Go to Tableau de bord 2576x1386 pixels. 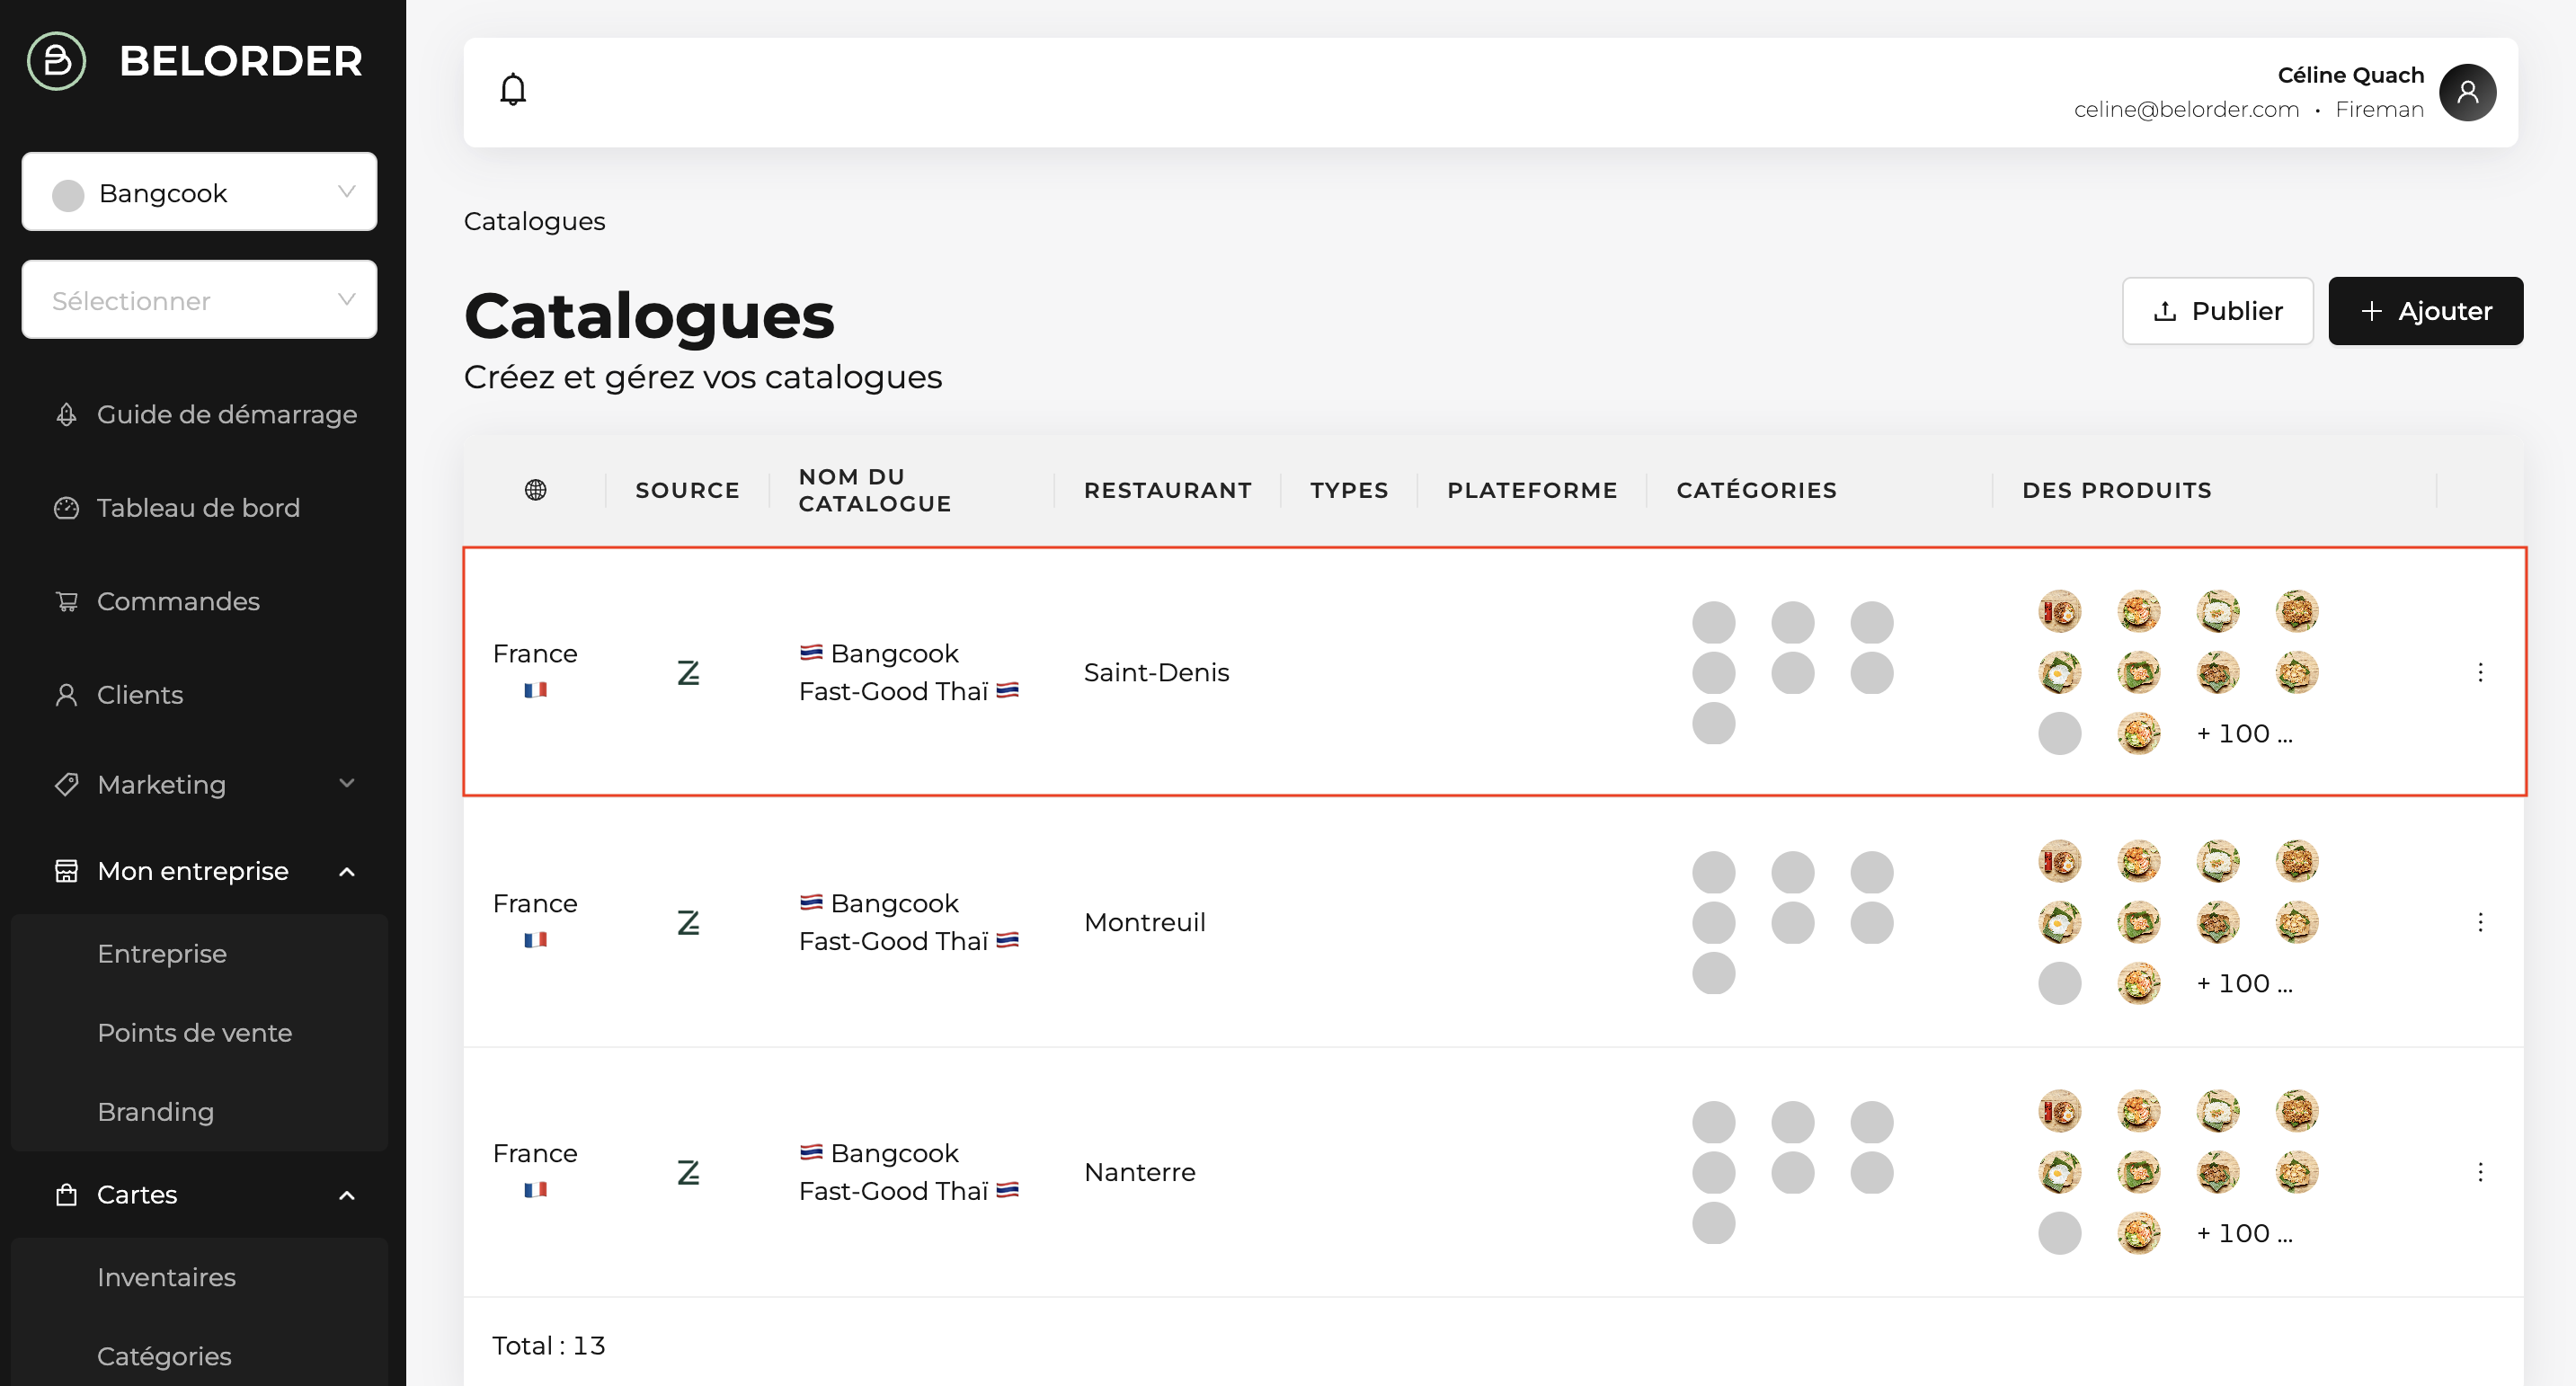[x=198, y=508]
